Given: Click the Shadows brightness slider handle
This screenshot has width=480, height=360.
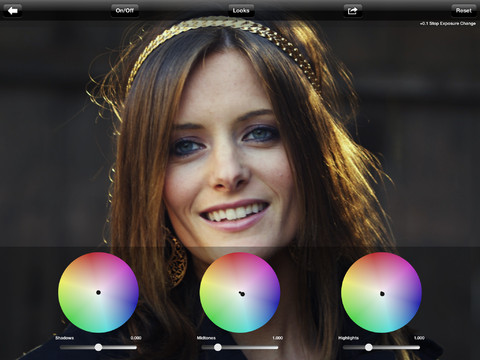Looking at the screenshot, I should [x=98, y=347].
